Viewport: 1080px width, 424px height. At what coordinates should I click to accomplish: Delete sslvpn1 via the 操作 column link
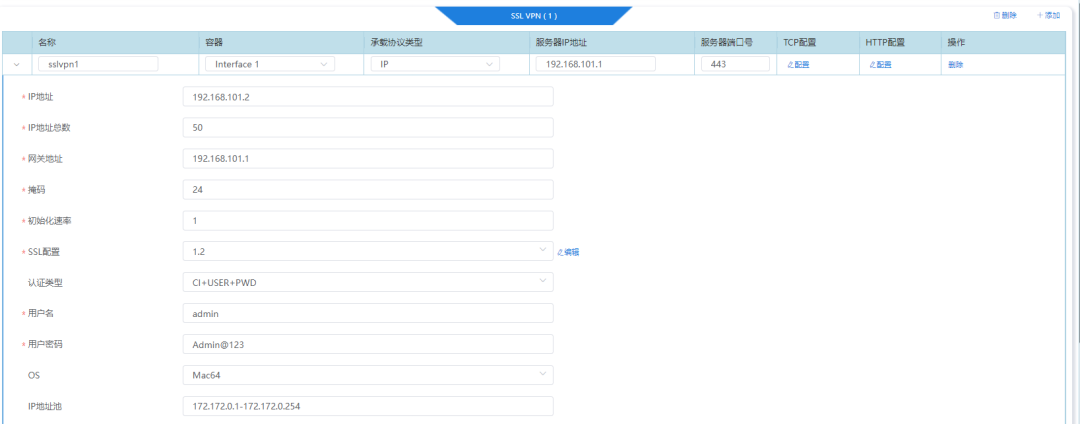(956, 64)
